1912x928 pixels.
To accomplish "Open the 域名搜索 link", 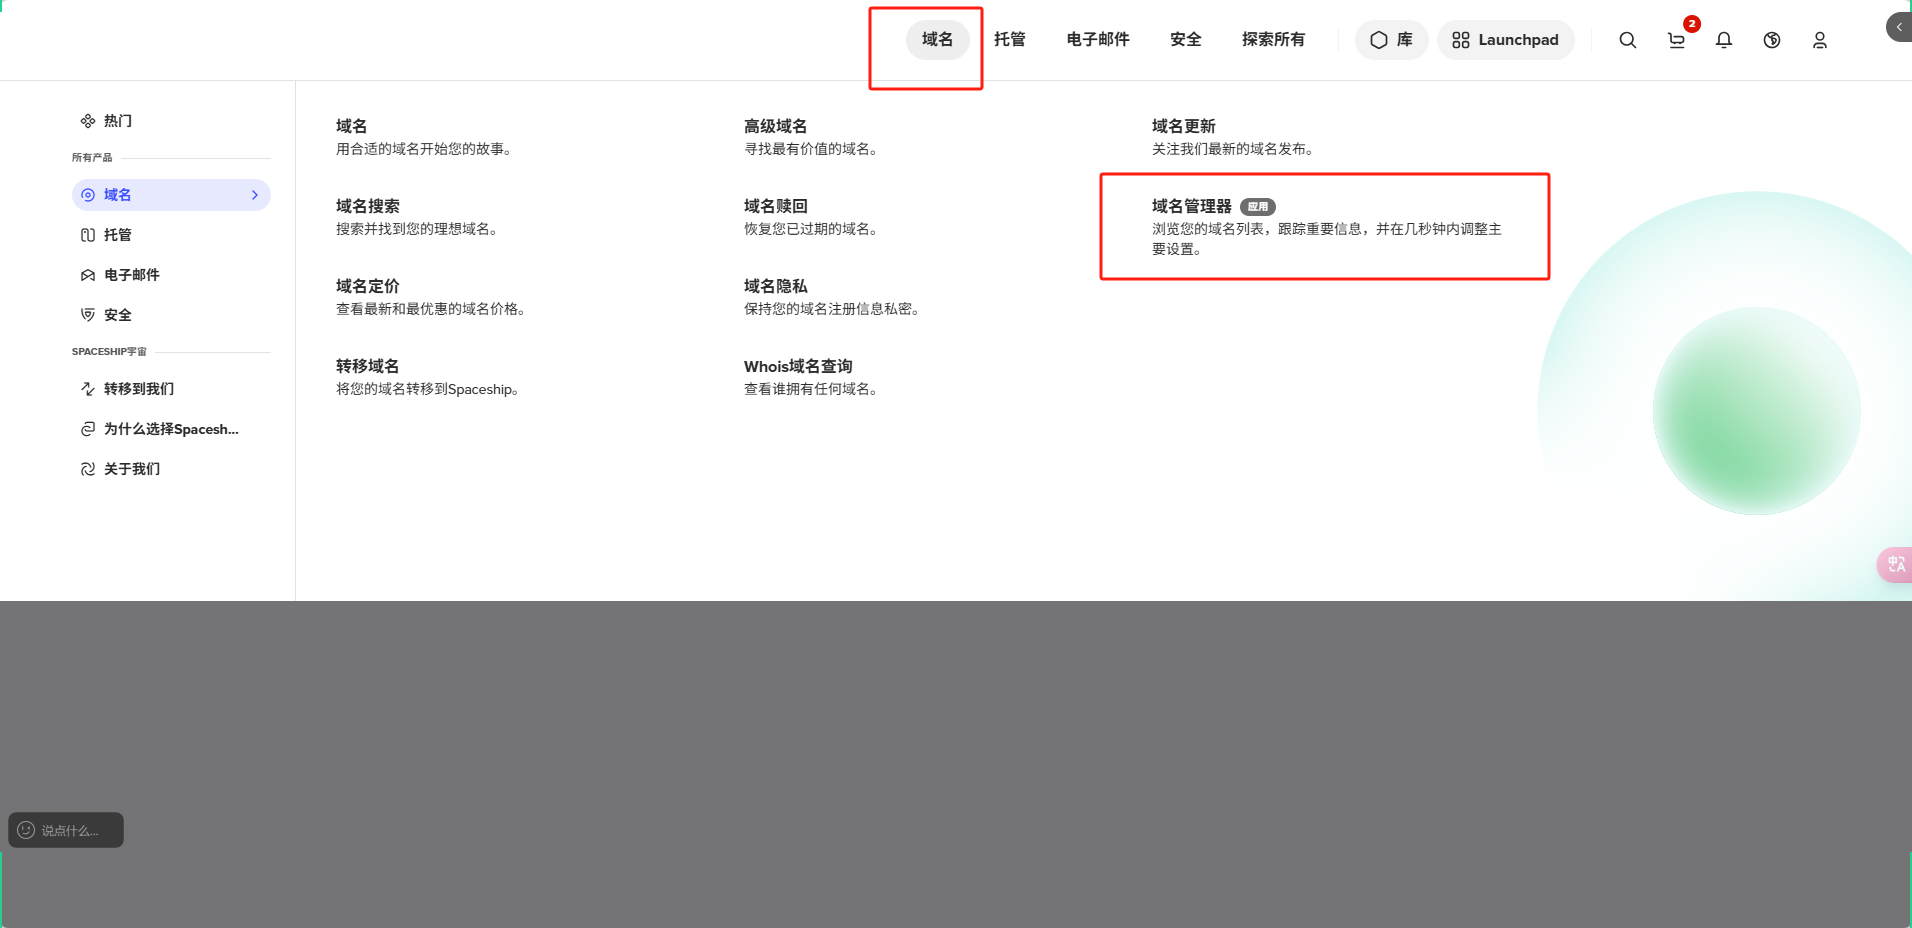I will [368, 206].
